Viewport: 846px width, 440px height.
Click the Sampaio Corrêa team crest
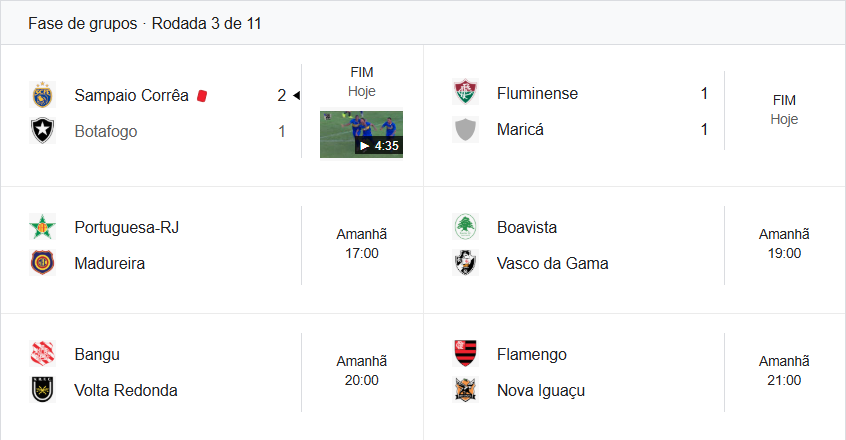click(42, 95)
